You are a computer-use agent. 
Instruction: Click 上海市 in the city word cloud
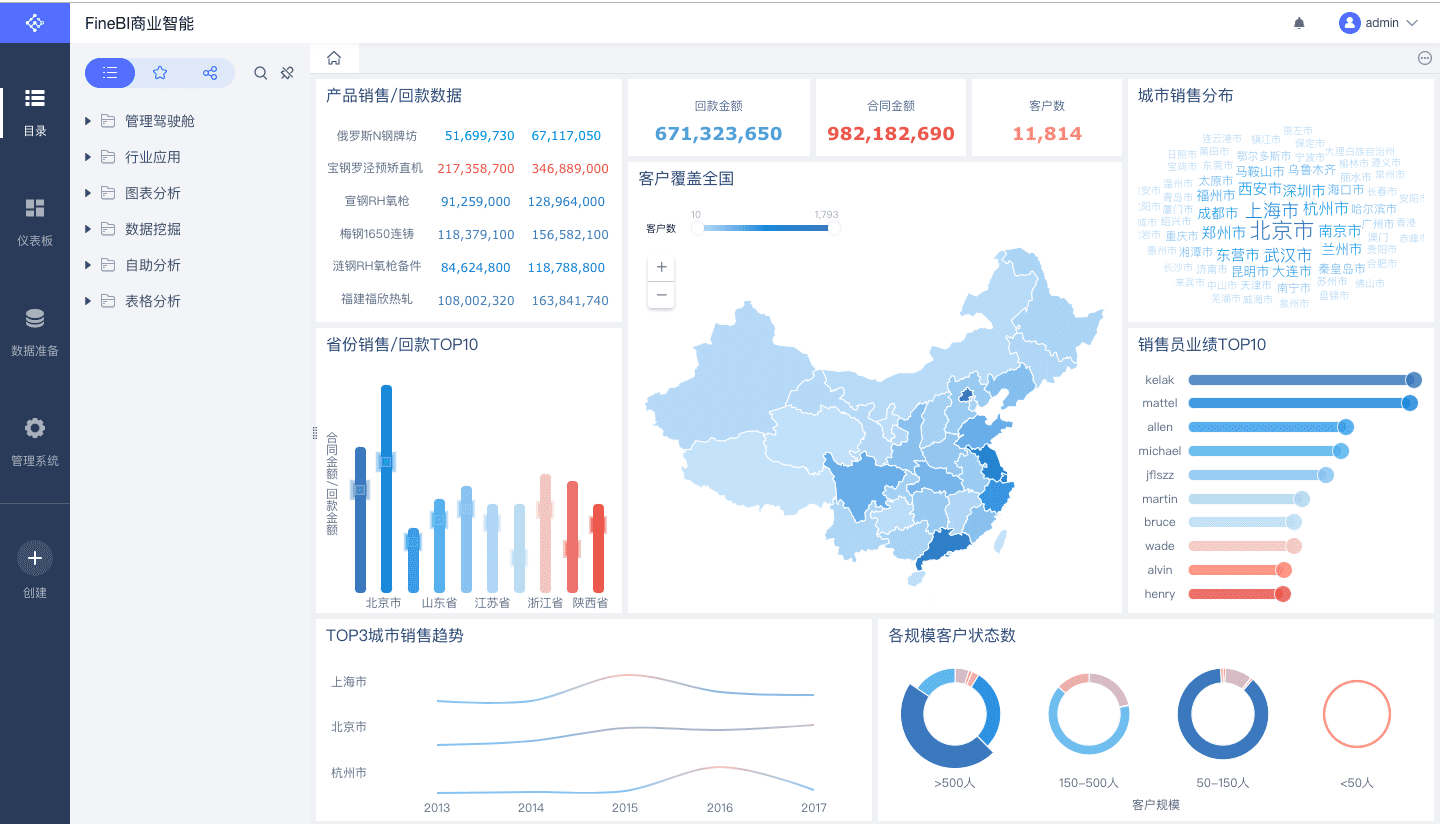click(x=1272, y=211)
